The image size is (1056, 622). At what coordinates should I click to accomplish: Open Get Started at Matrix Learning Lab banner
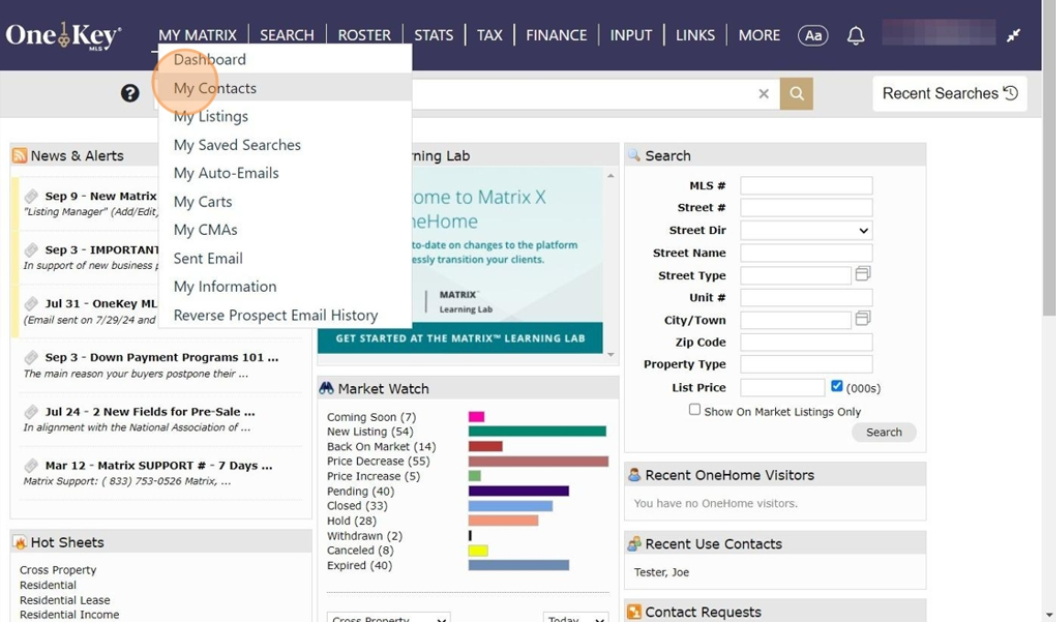point(460,338)
